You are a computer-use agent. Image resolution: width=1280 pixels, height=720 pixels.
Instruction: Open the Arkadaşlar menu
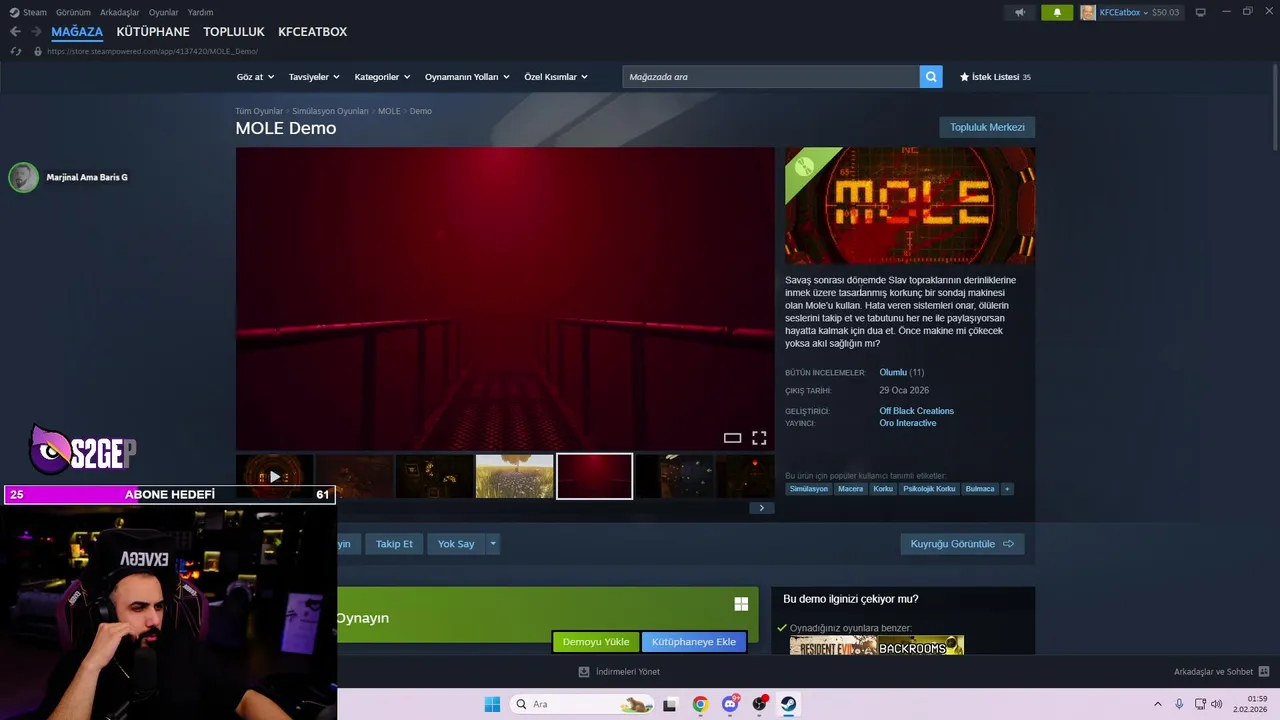pos(120,12)
